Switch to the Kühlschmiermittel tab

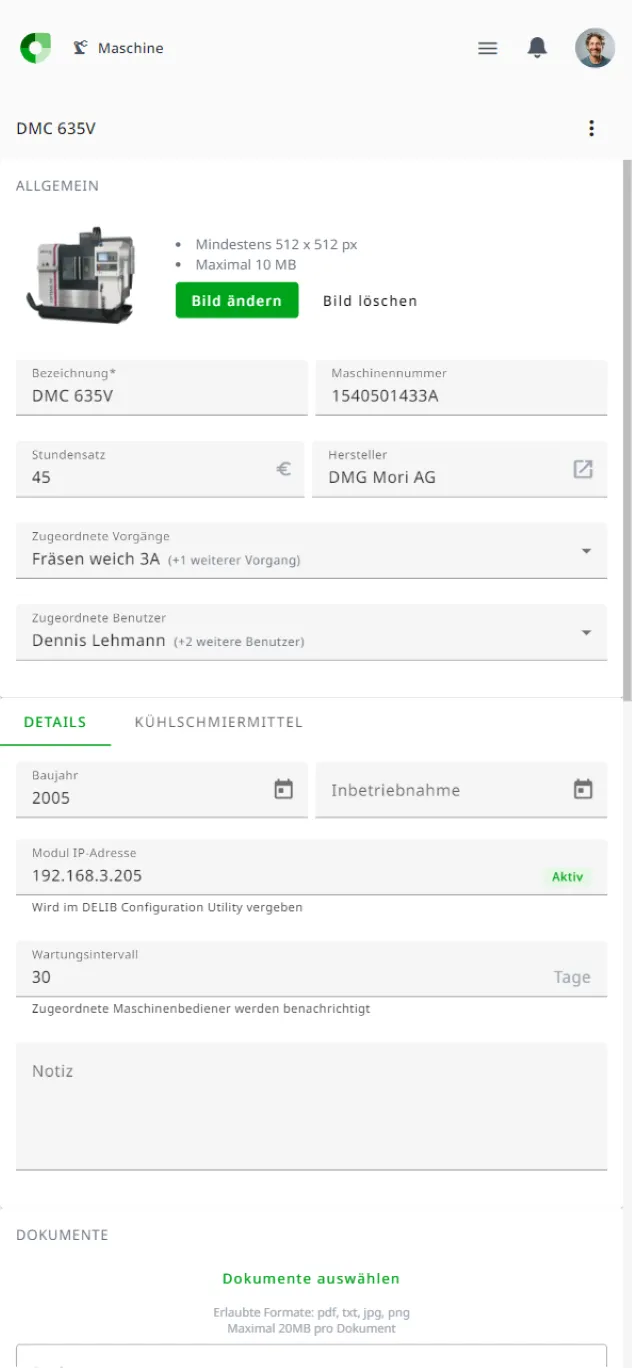(x=218, y=722)
